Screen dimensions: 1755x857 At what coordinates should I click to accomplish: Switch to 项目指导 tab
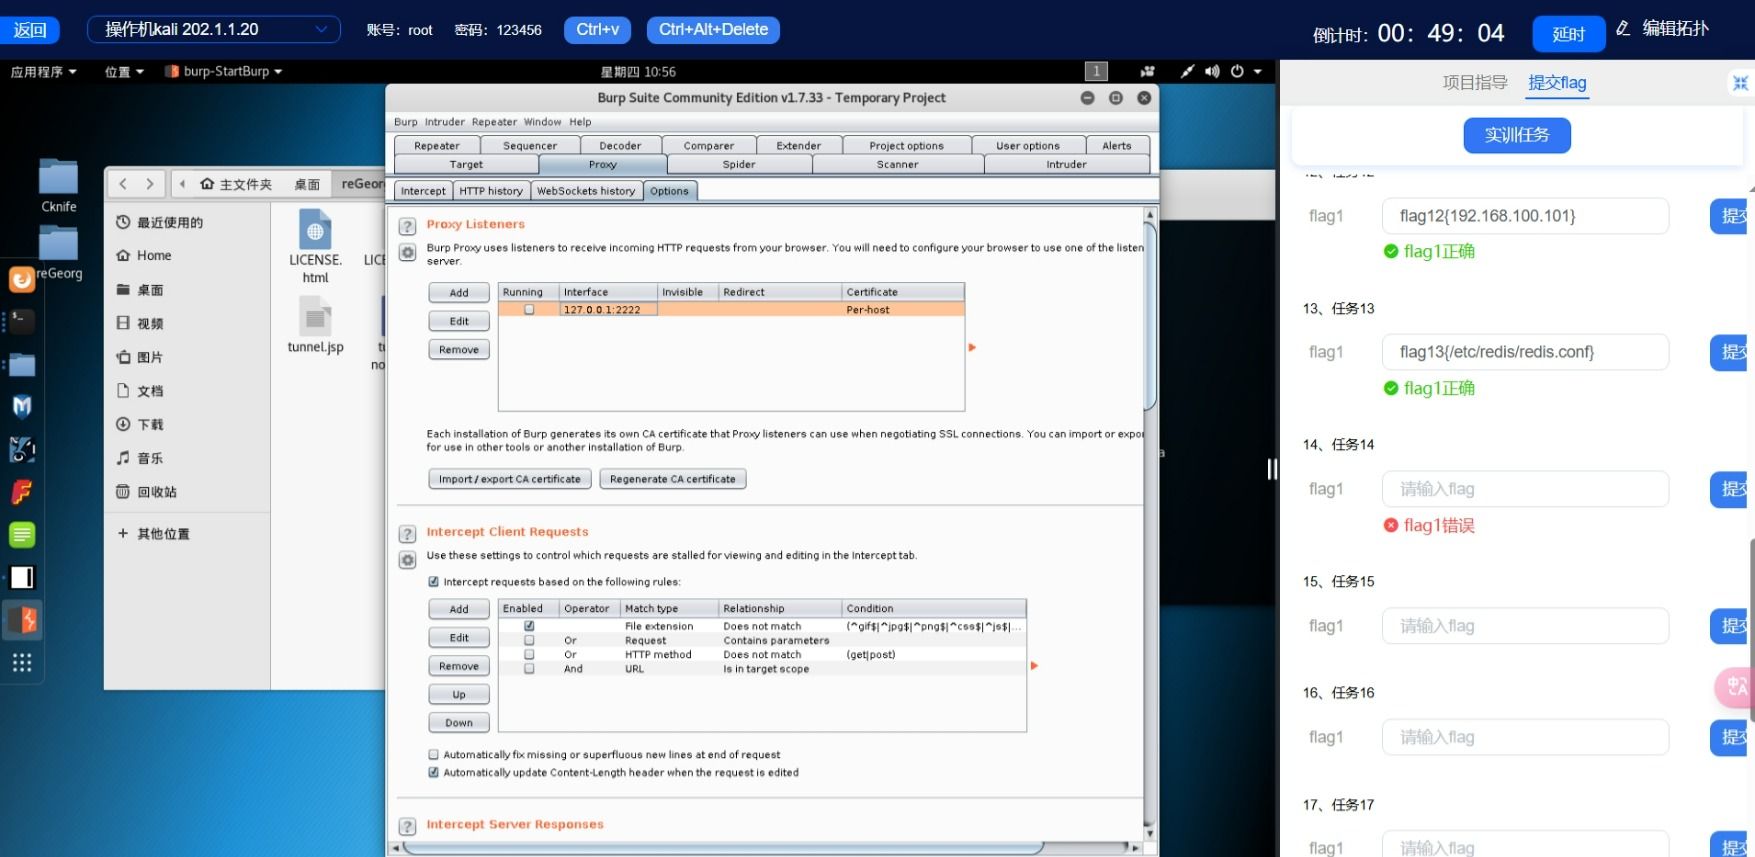(x=1474, y=83)
